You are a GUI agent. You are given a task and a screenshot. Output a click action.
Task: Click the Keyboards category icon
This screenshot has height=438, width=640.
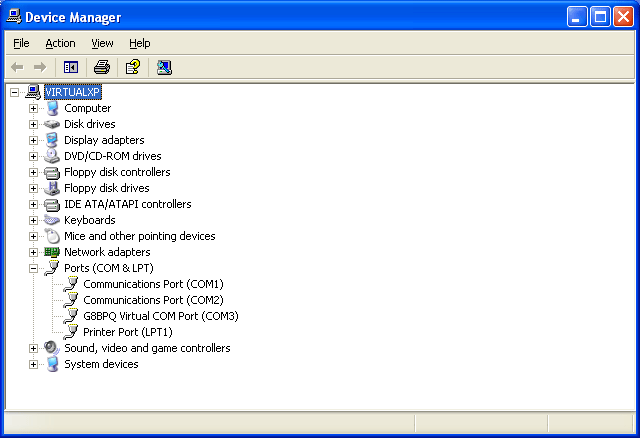(x=52, y=220)
